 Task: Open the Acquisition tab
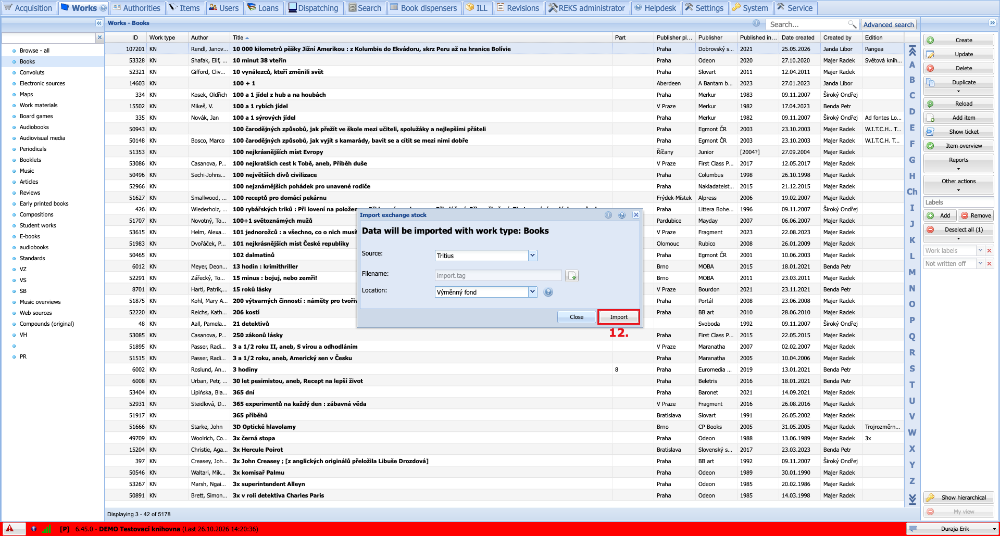29,8
